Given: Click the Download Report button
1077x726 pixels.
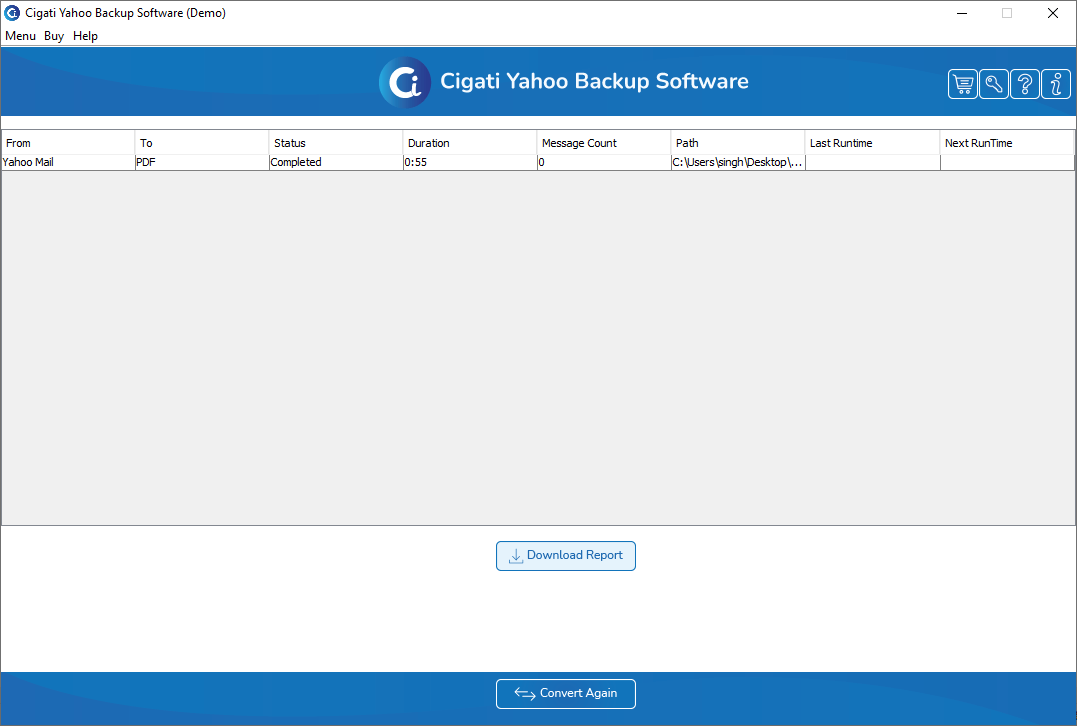Looking at the screenshot, I should (x=565, y=556).
